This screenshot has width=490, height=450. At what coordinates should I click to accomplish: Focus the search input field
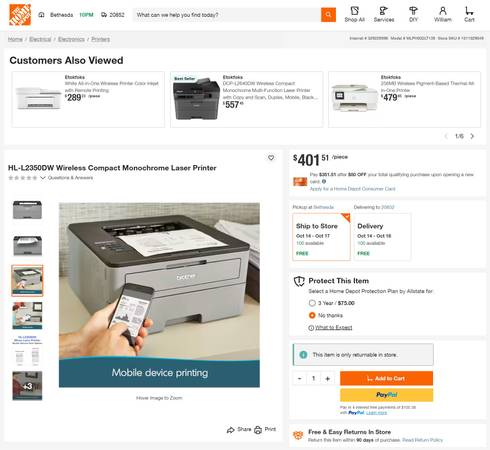coord(227,15)
